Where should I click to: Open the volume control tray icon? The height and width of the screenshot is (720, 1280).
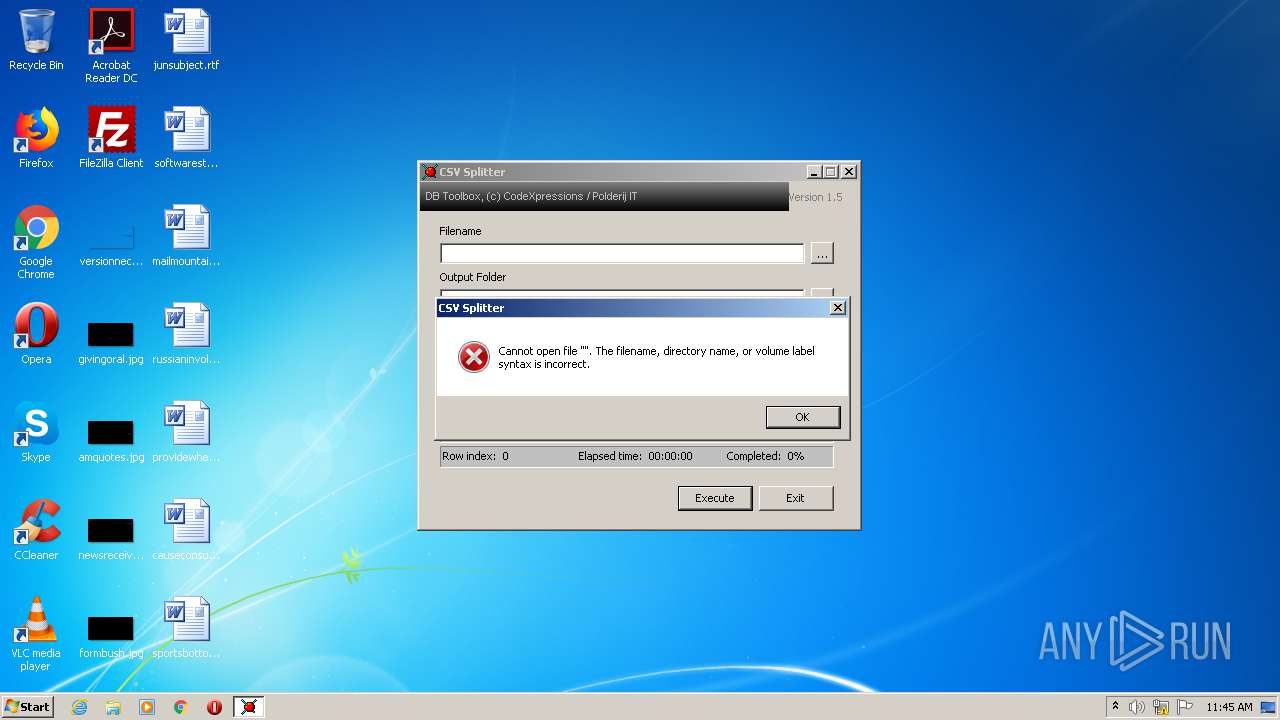pyautogui.click(x=1137, y=707)
